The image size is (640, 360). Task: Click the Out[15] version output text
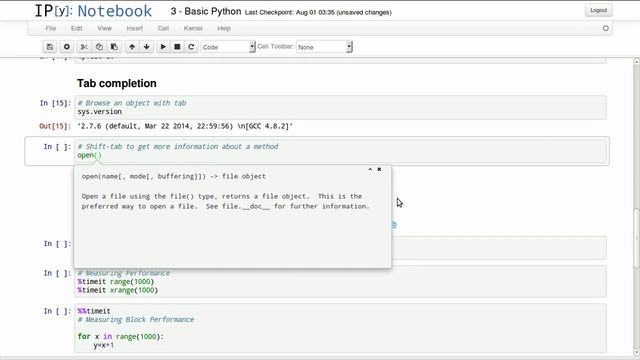[x=185, y=126]
